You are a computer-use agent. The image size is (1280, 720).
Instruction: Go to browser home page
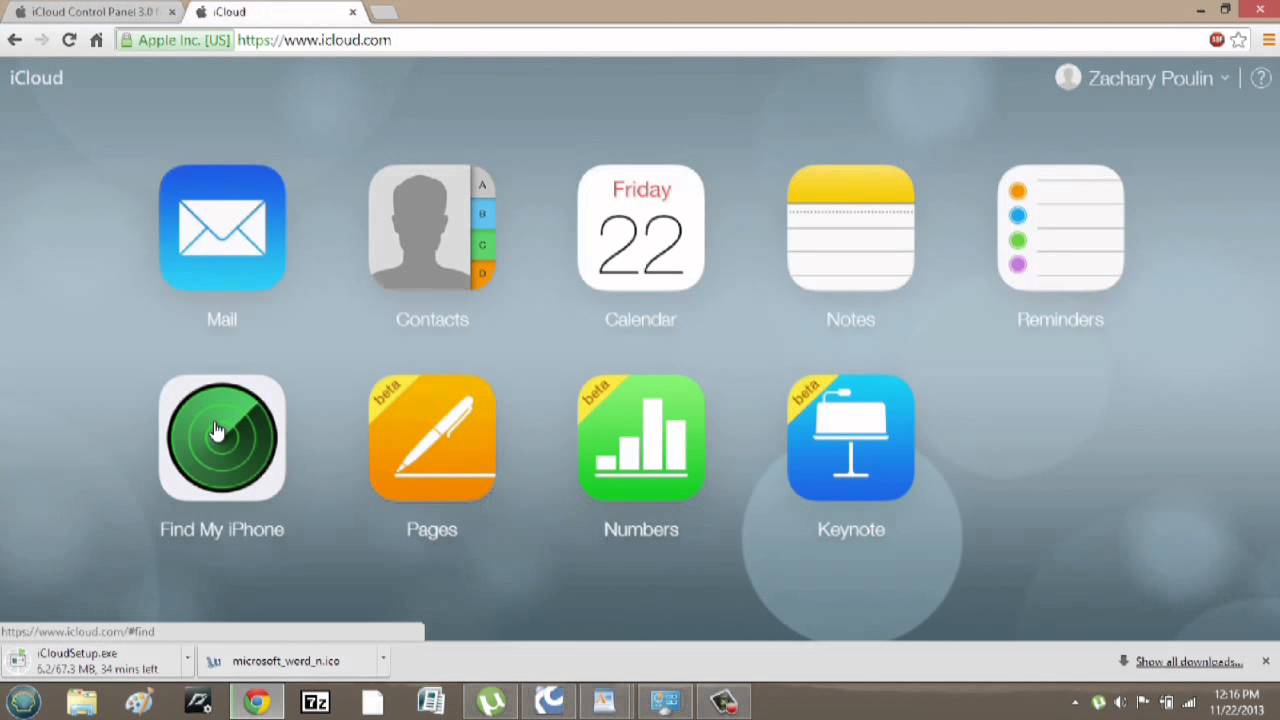(96, 40)
